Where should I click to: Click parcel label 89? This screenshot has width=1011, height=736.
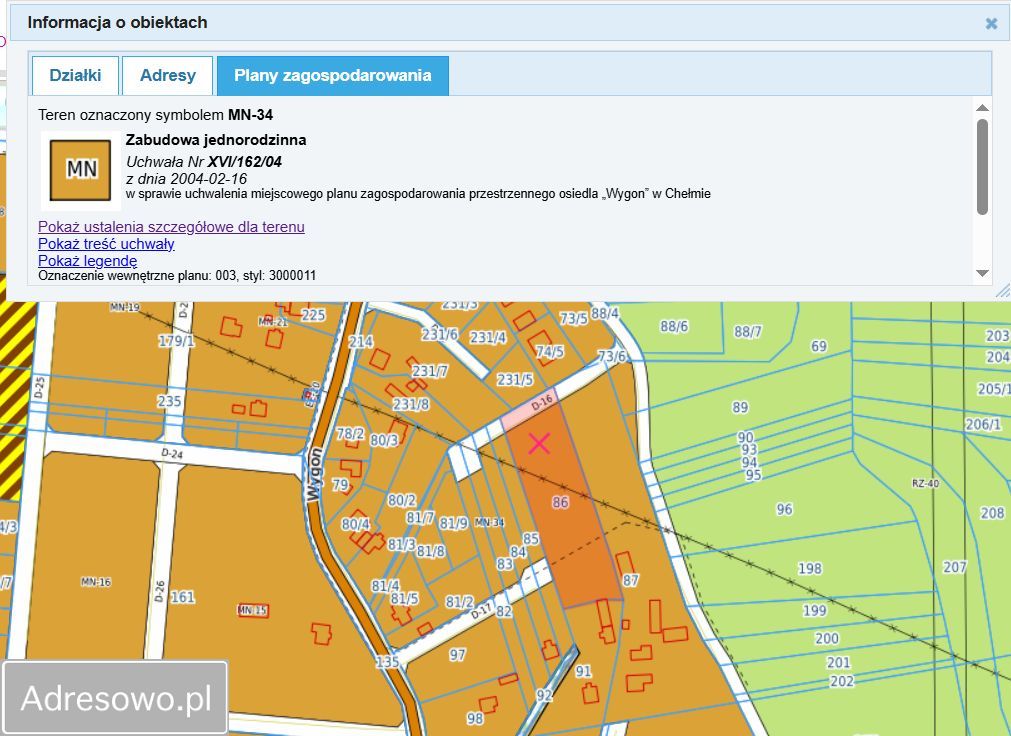tap(740, 408)
